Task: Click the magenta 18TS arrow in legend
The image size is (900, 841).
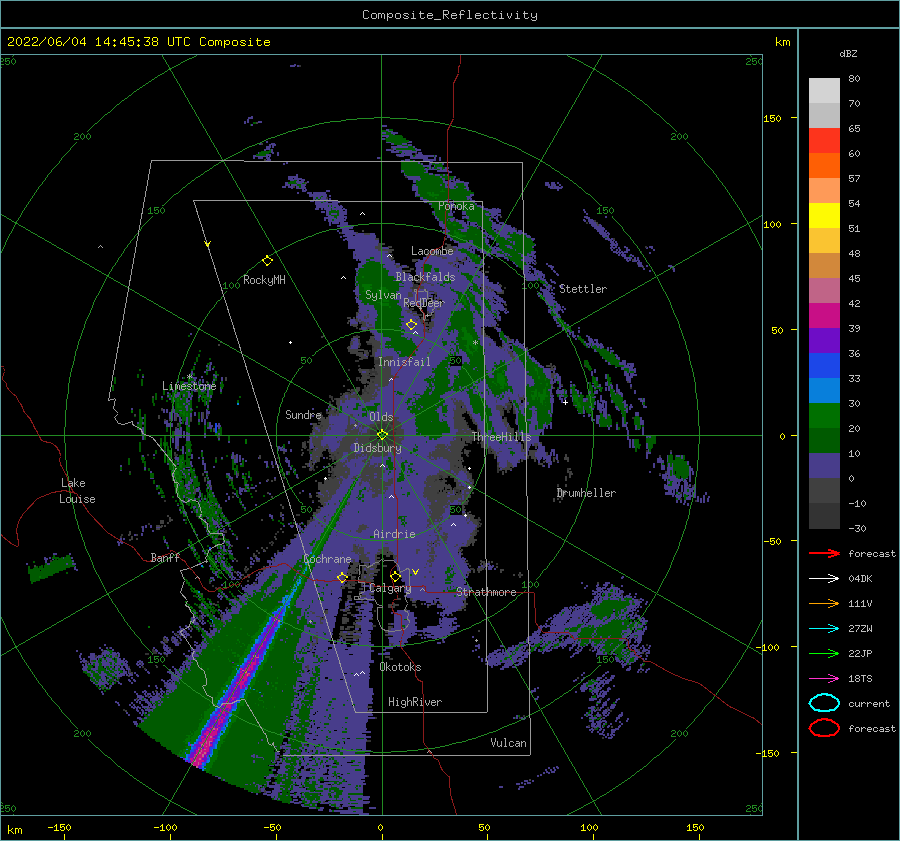Action: pyautogui.click(x=824, y=679)
